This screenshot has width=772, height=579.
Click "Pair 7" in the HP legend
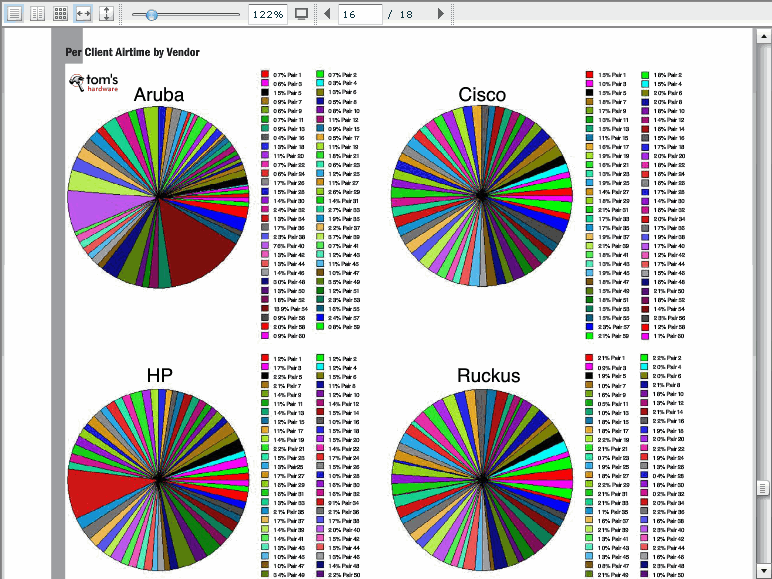[294, 386]
